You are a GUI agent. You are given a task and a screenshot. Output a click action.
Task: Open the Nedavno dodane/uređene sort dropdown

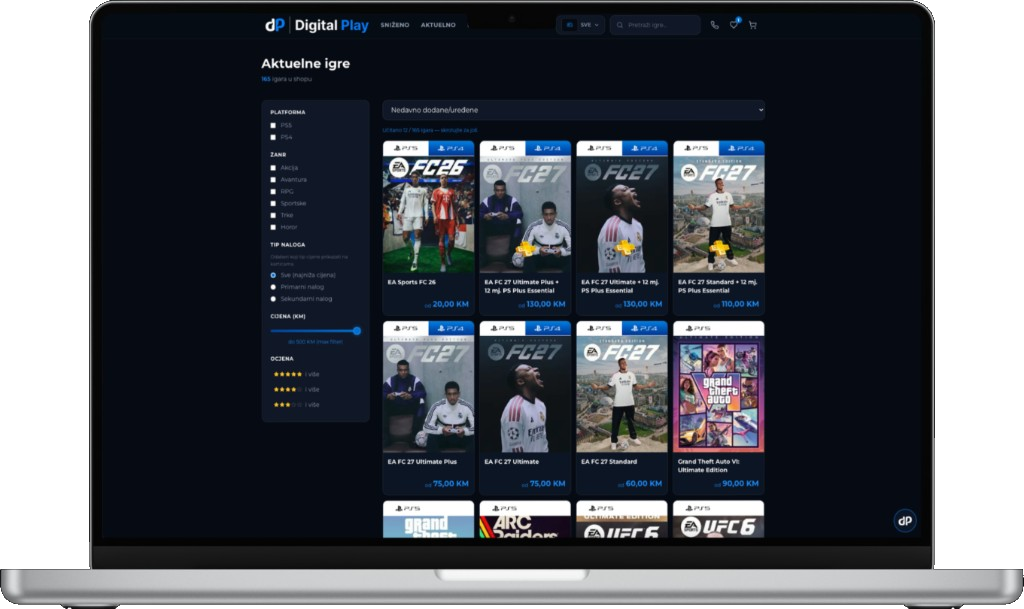click(573, 110)
